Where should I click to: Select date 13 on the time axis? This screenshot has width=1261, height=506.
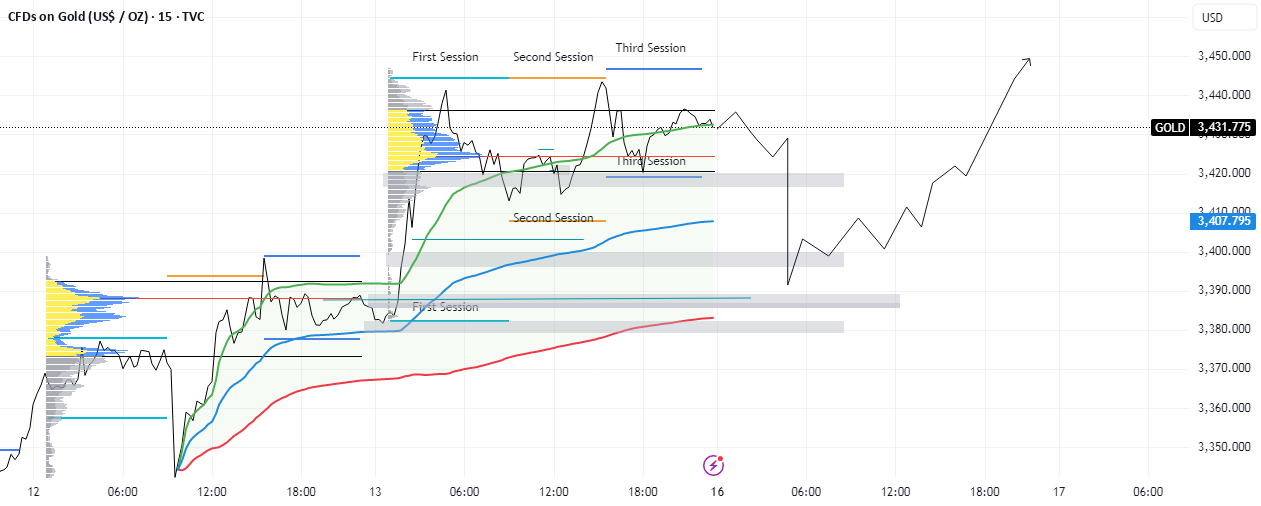(x=375, y=492)
